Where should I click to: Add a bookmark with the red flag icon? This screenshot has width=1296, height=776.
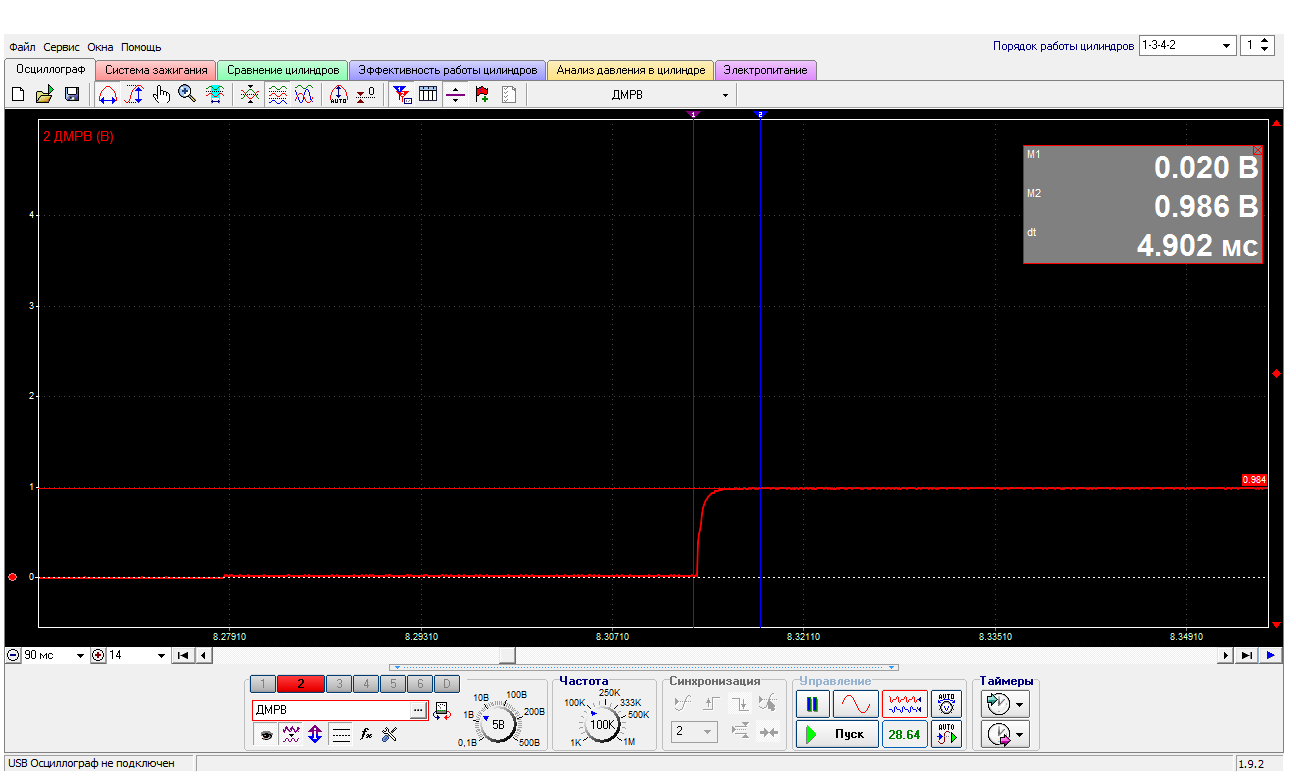[482, 94]
